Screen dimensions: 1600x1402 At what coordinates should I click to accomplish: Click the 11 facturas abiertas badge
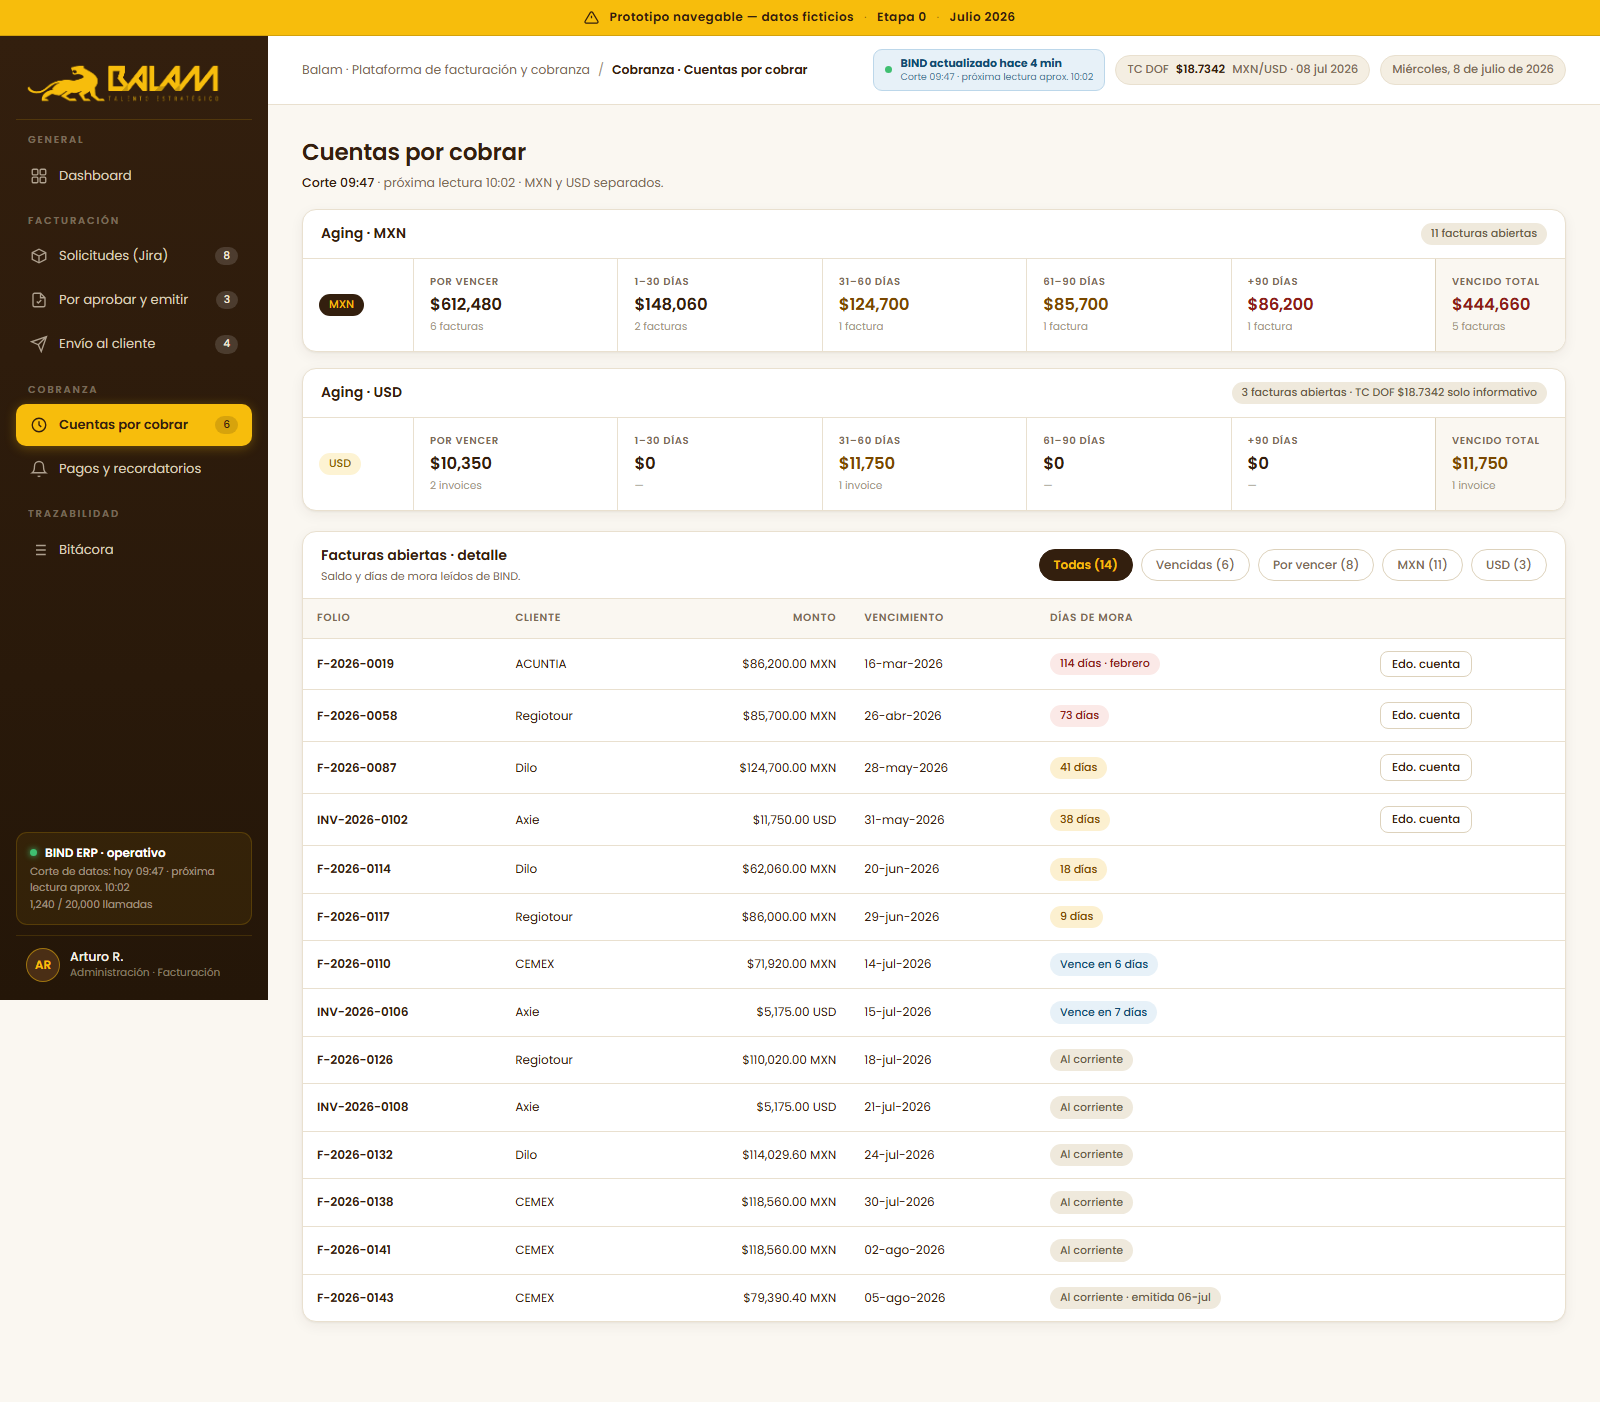click(1484, 234)
